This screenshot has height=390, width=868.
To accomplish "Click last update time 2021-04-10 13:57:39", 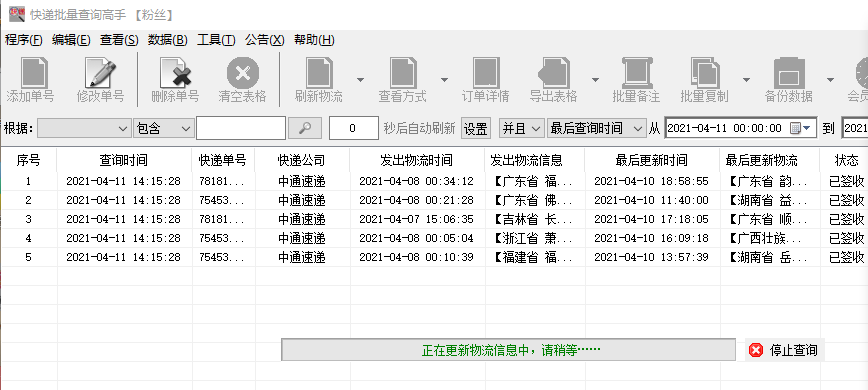I will pos(652,257).
